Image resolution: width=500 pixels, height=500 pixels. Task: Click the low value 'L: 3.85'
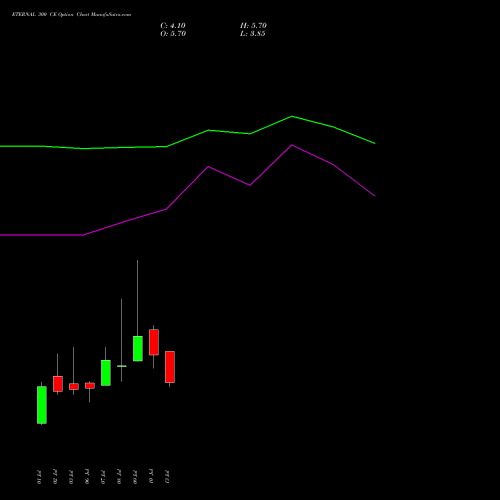pyautogui.click(x=253, y=34)
